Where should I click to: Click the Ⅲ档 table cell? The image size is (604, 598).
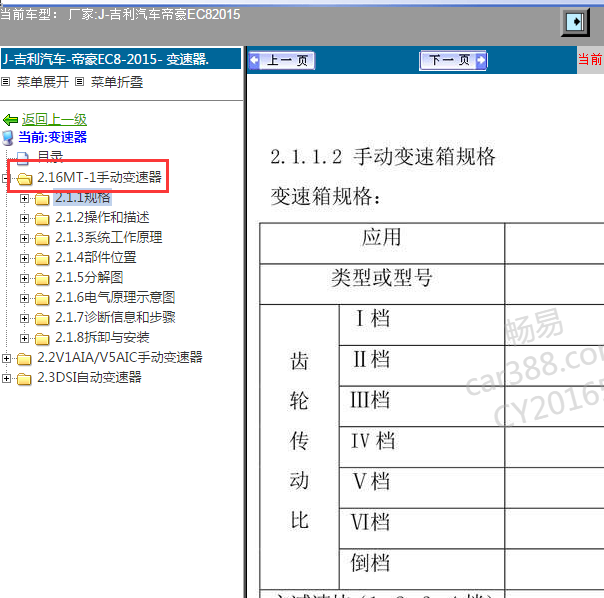[422, 406]
